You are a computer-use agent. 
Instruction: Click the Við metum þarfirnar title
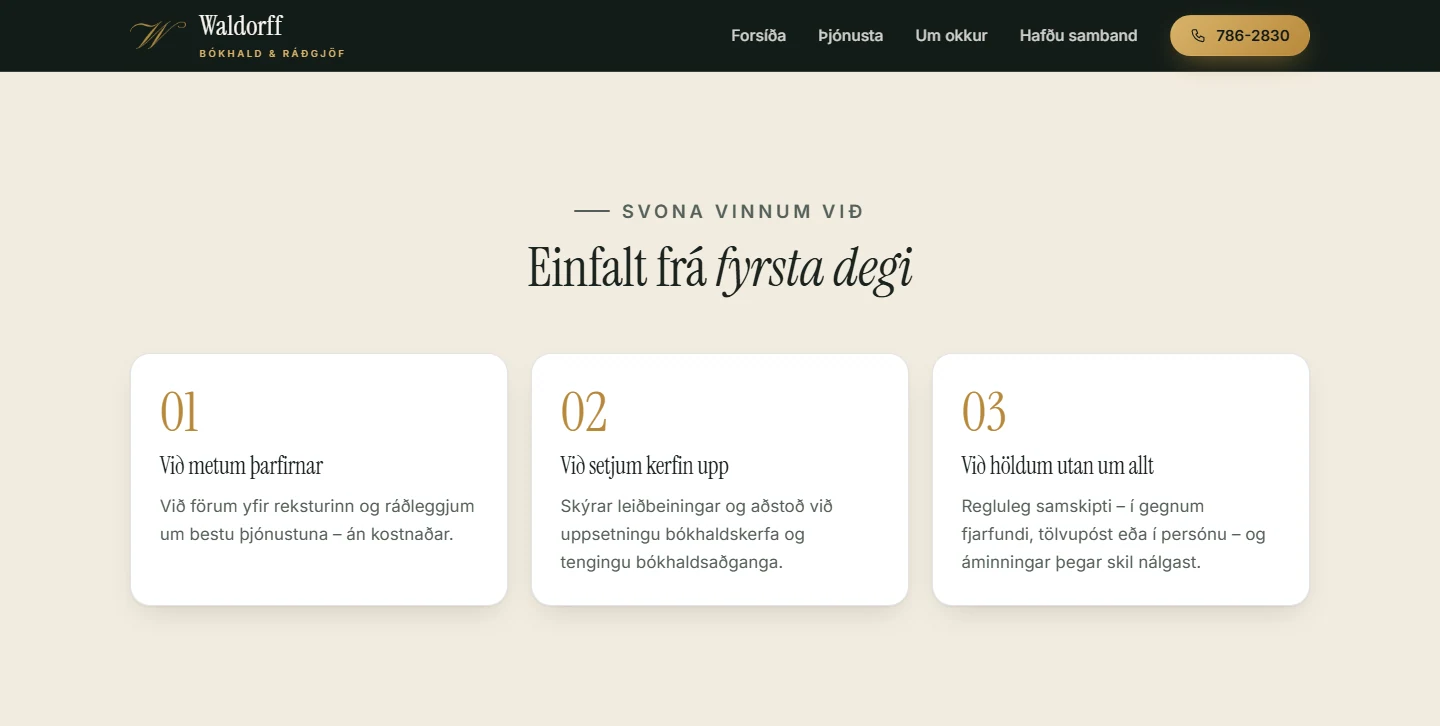241,466
